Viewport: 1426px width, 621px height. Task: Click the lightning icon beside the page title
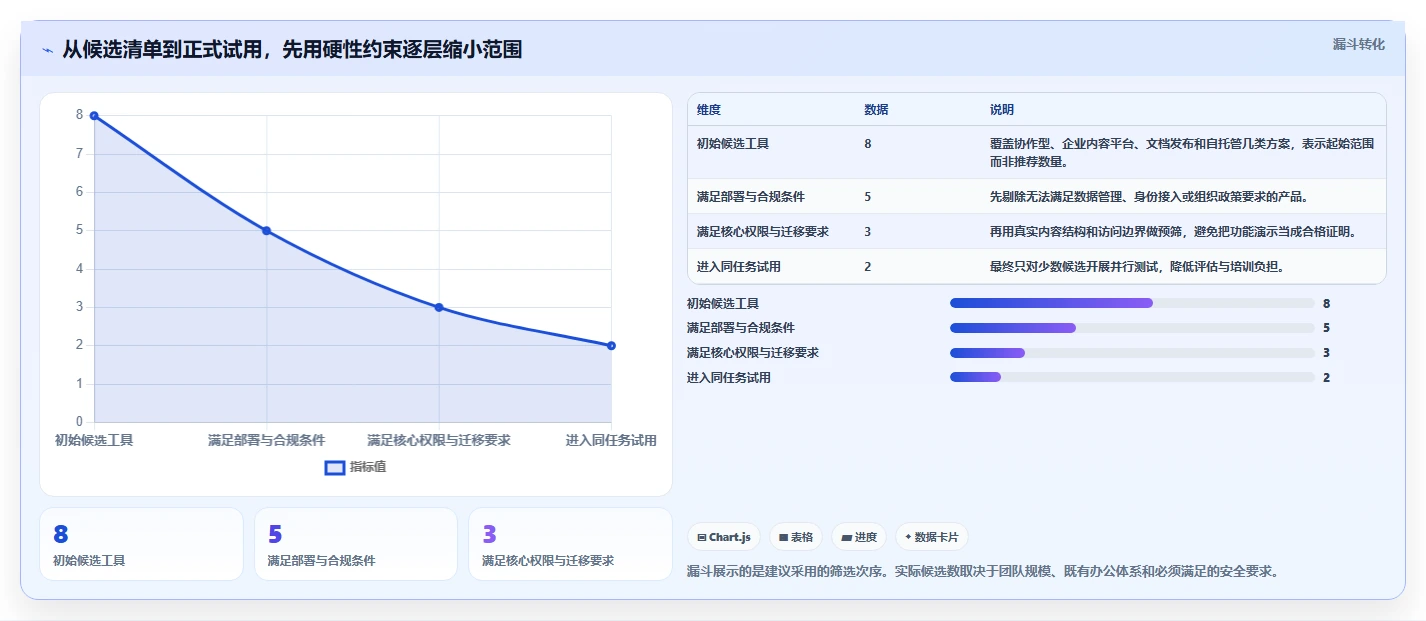tap(47, 50)
